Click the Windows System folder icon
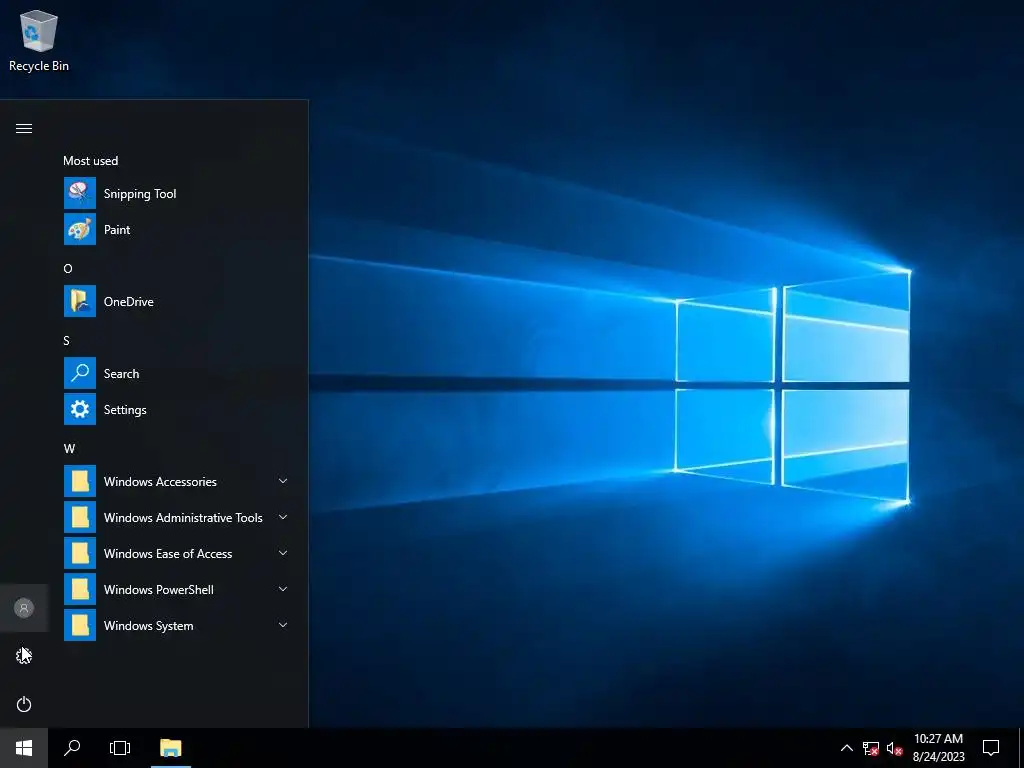Image resolution: width=1024 pixels, height=768 pixels. point(80,625)
